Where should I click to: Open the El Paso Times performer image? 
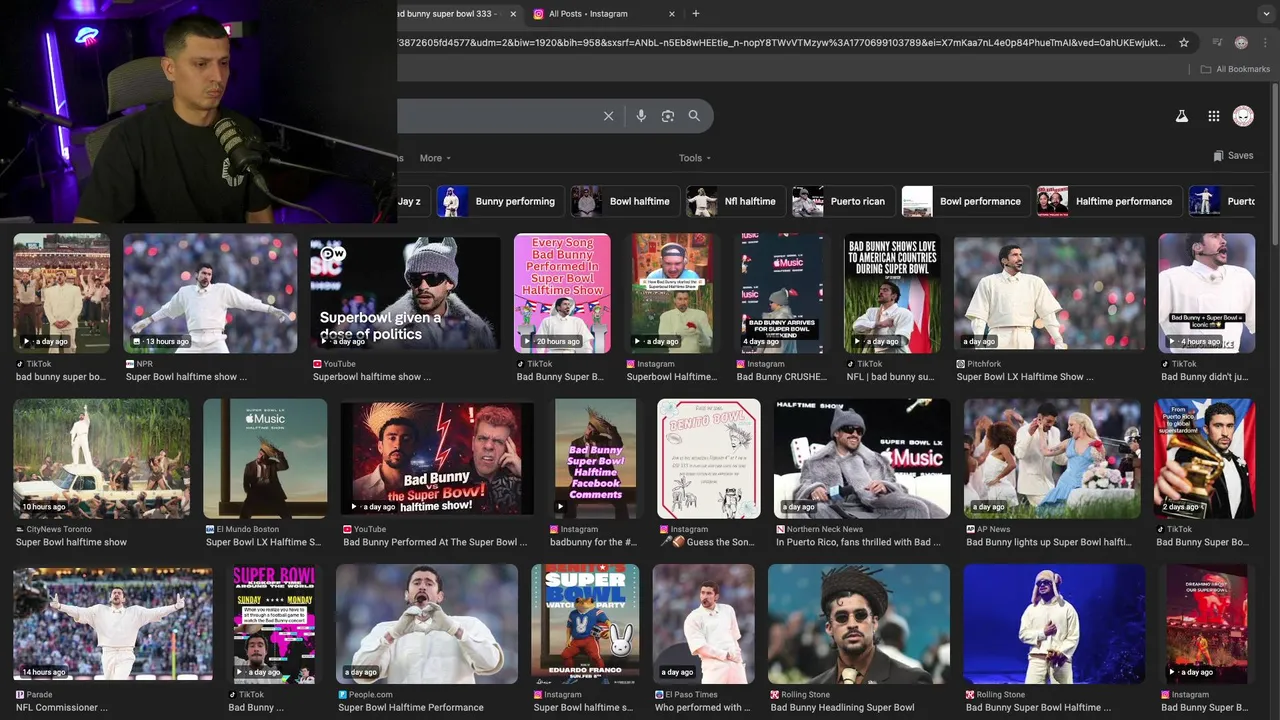click(x=704, y=623)
